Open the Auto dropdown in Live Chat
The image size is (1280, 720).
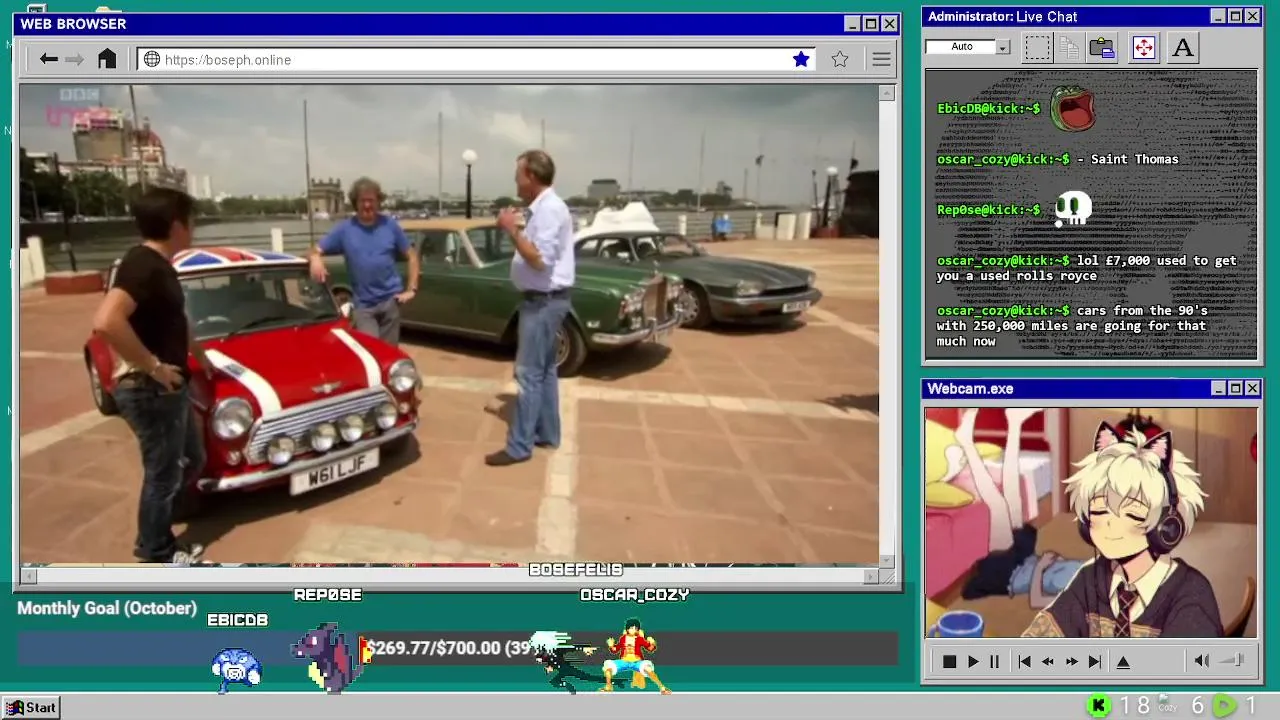click(1003, 47)
